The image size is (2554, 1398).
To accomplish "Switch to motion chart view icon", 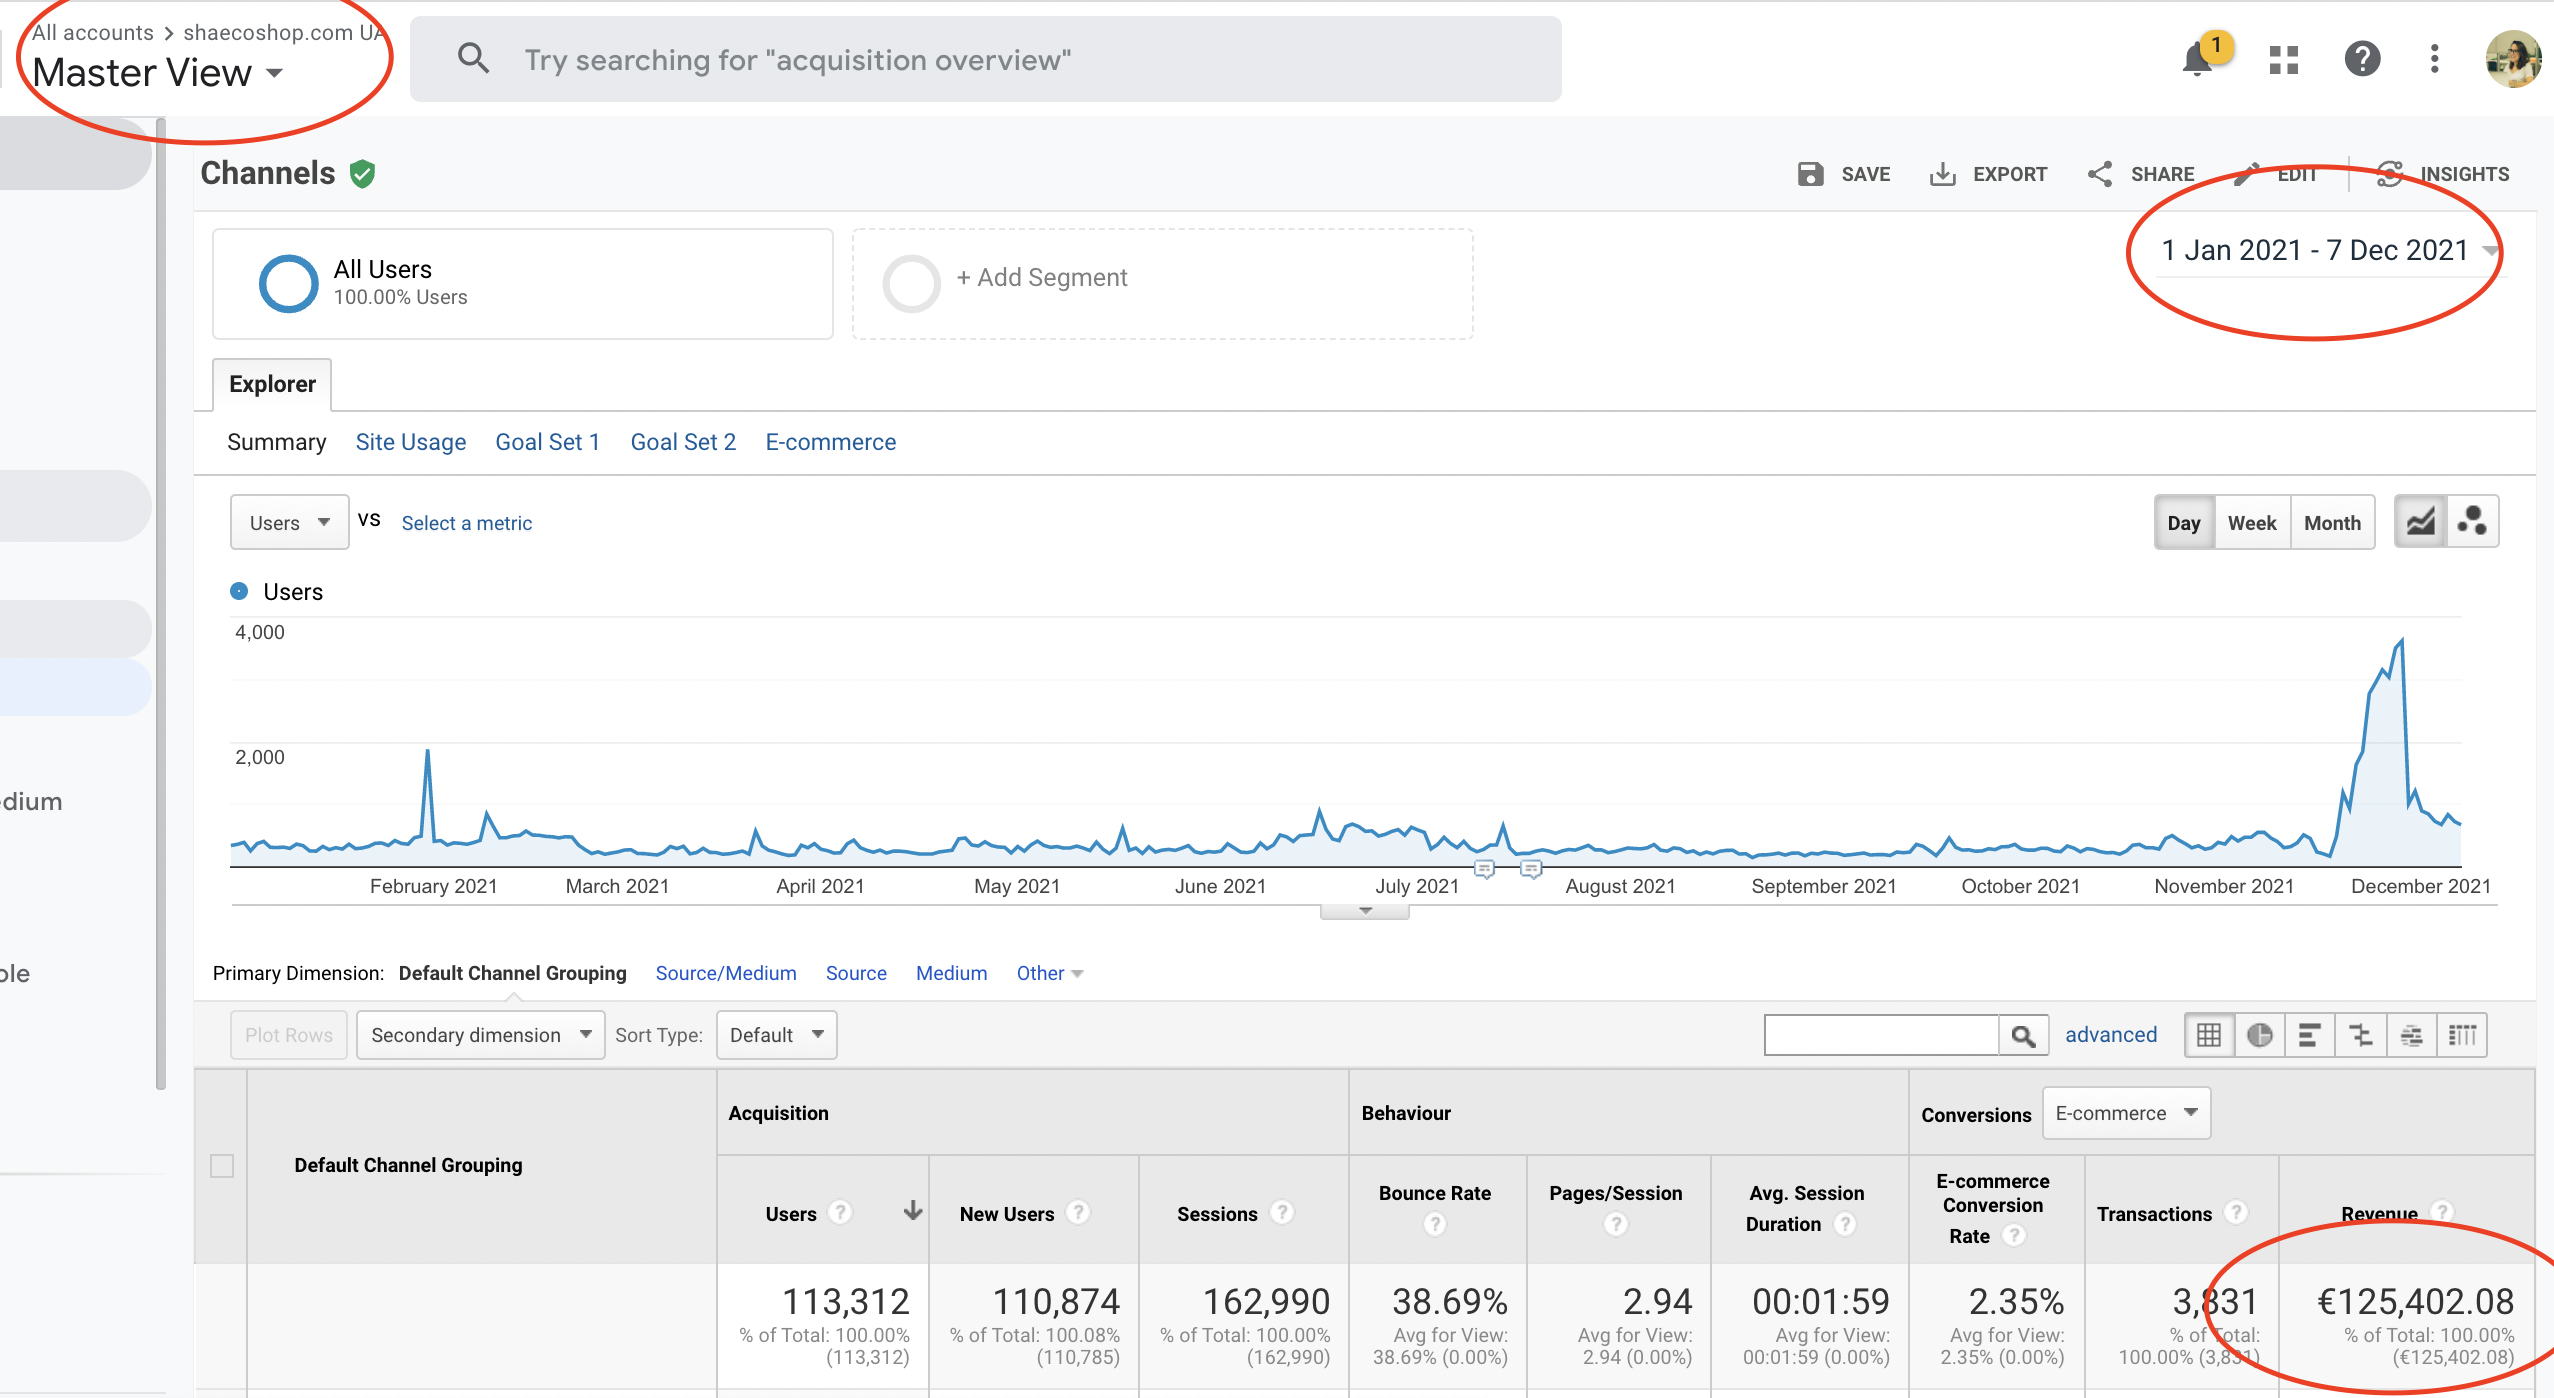I will click(x=2472, y=522).
